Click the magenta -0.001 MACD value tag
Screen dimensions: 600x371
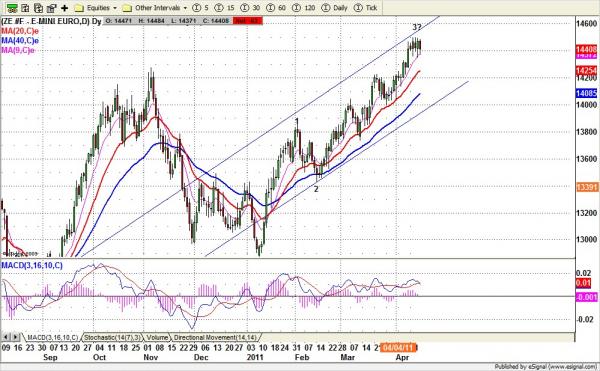(x=586, y=297)
